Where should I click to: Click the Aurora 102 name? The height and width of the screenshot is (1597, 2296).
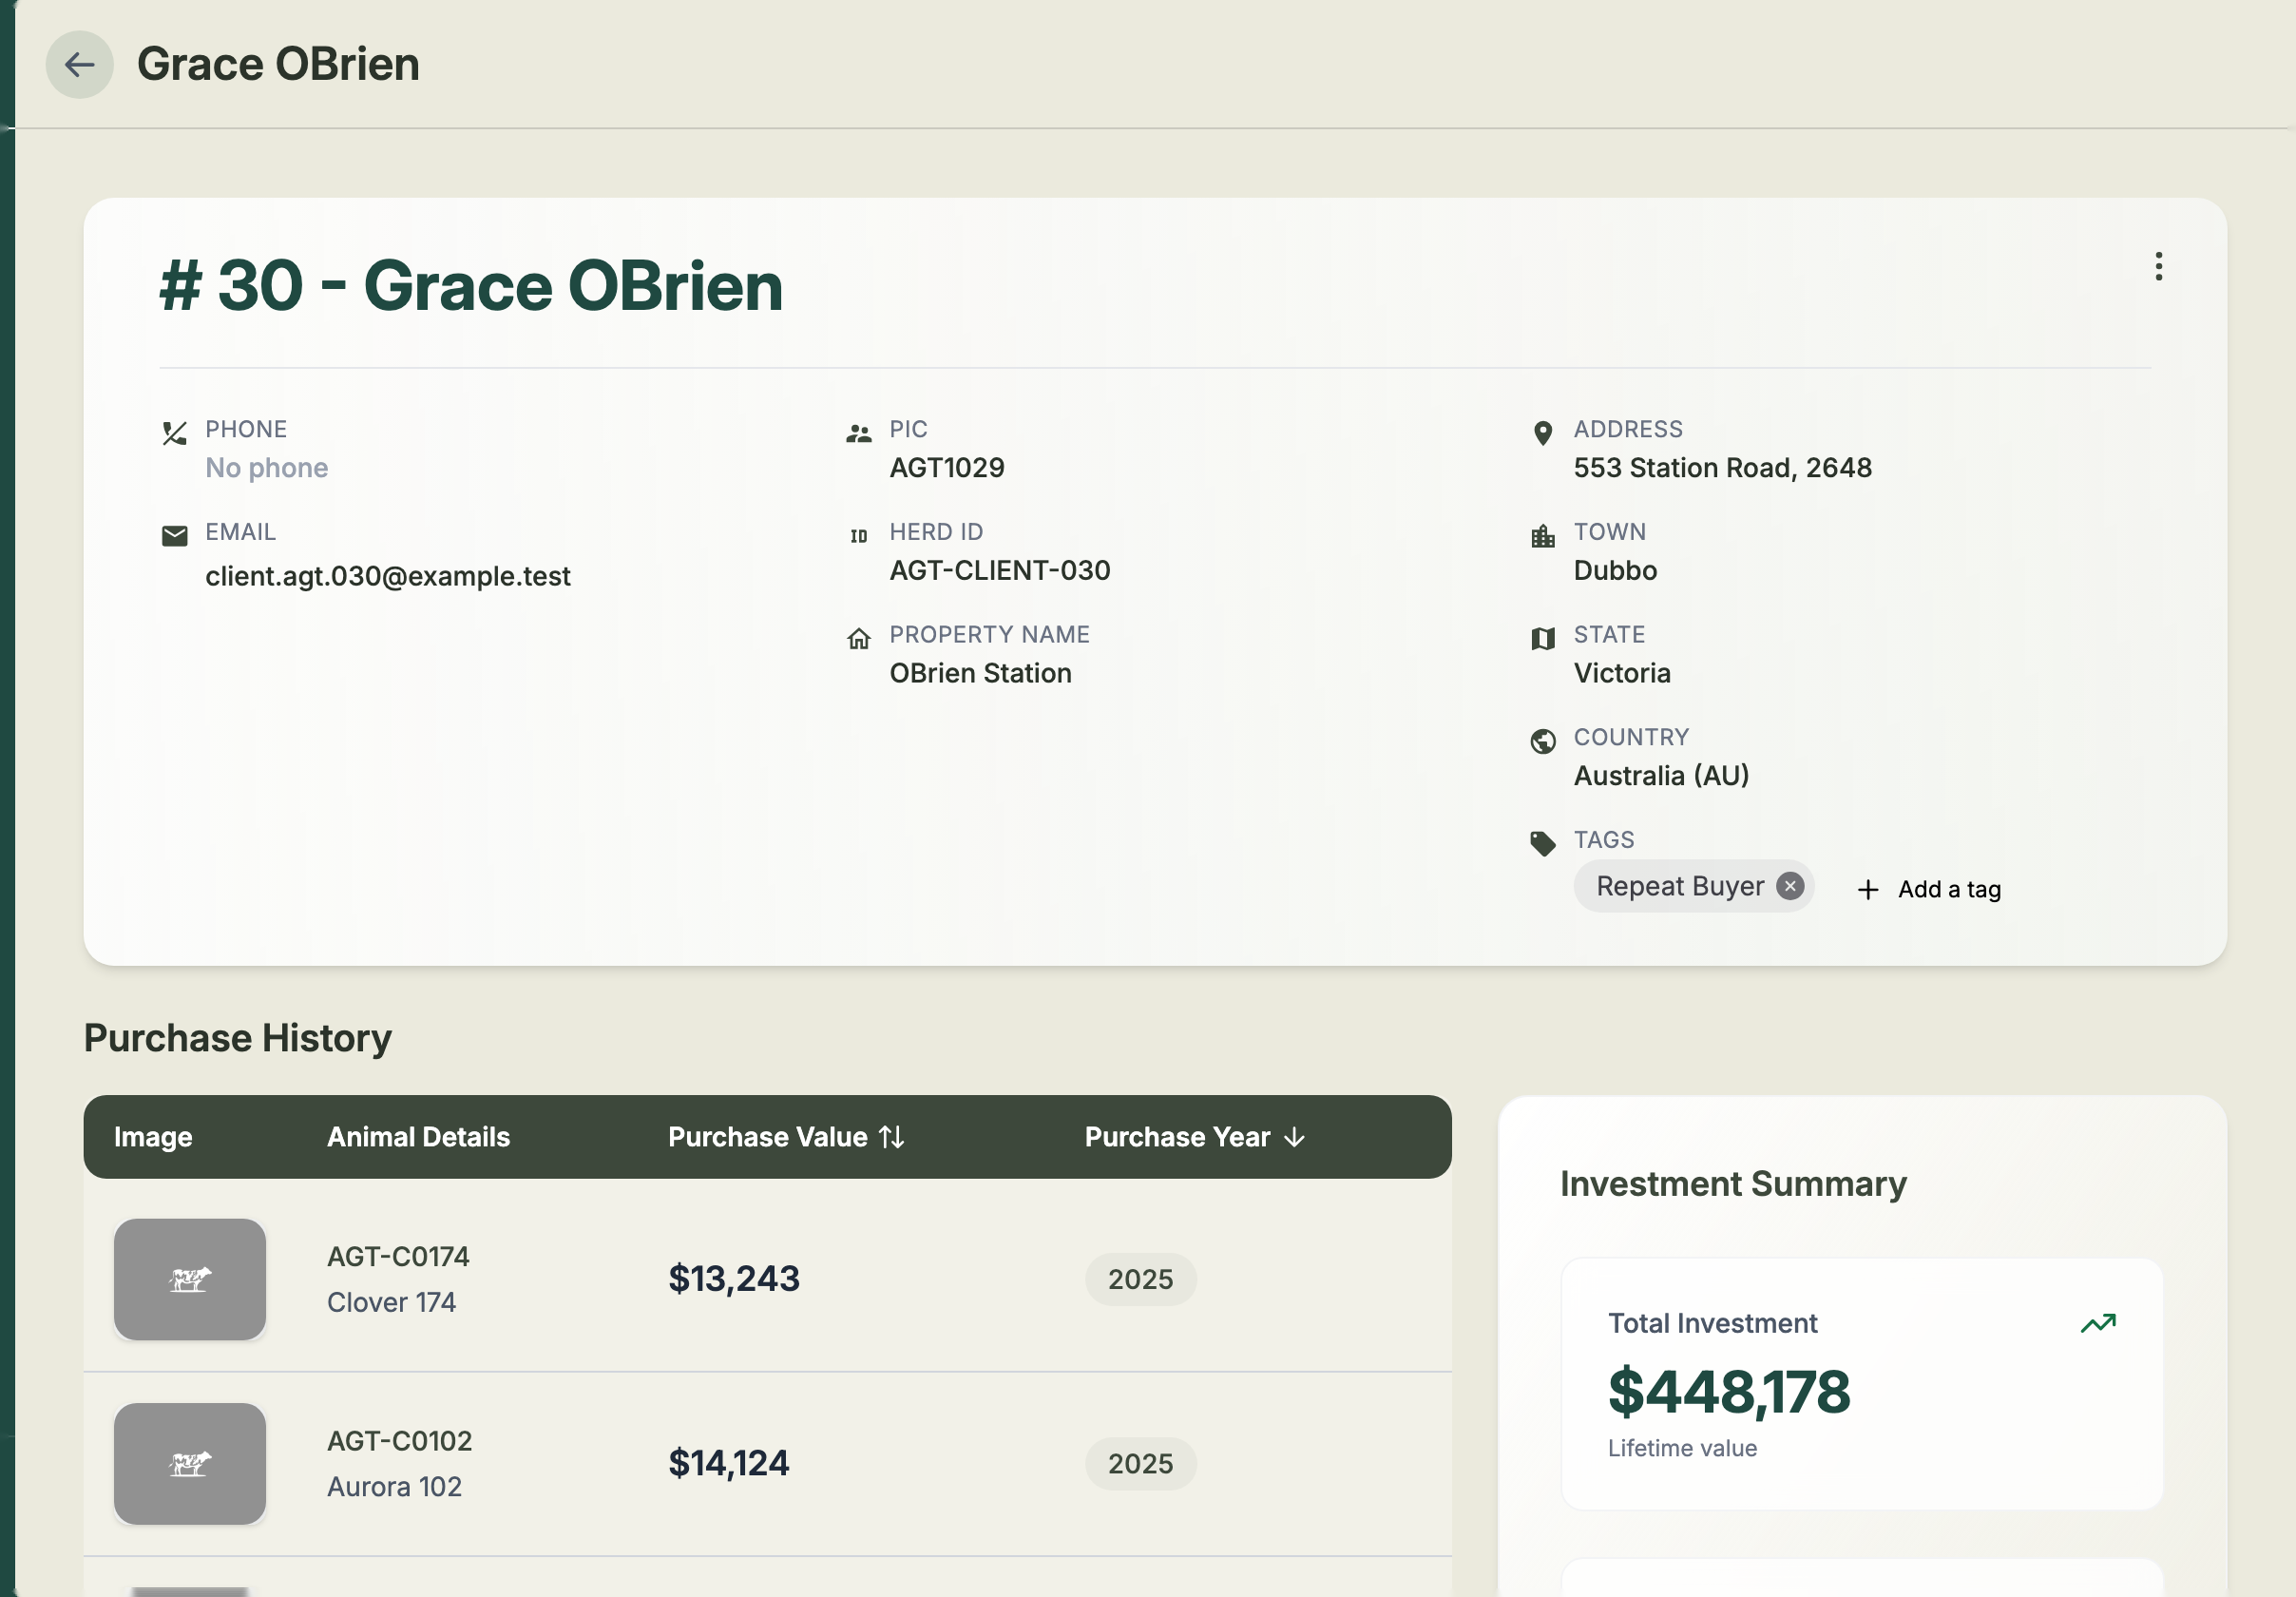394,1486
